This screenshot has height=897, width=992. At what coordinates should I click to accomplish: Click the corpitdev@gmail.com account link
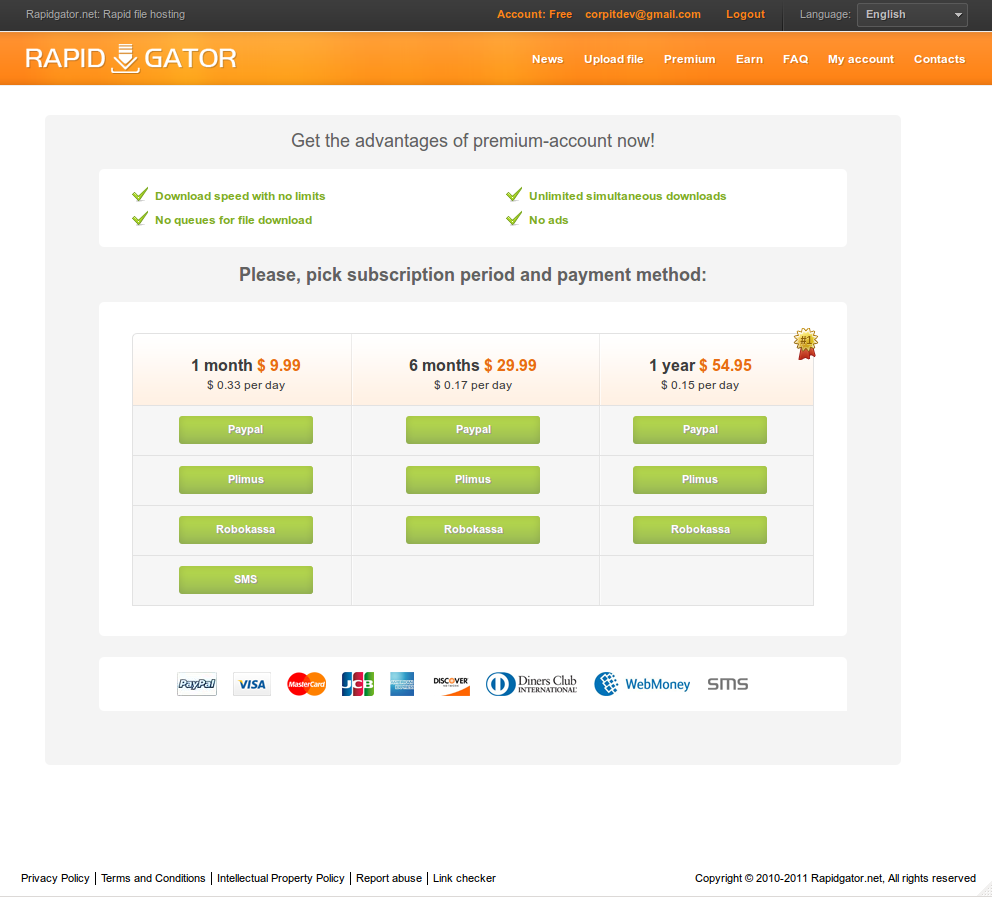(643, 14)
